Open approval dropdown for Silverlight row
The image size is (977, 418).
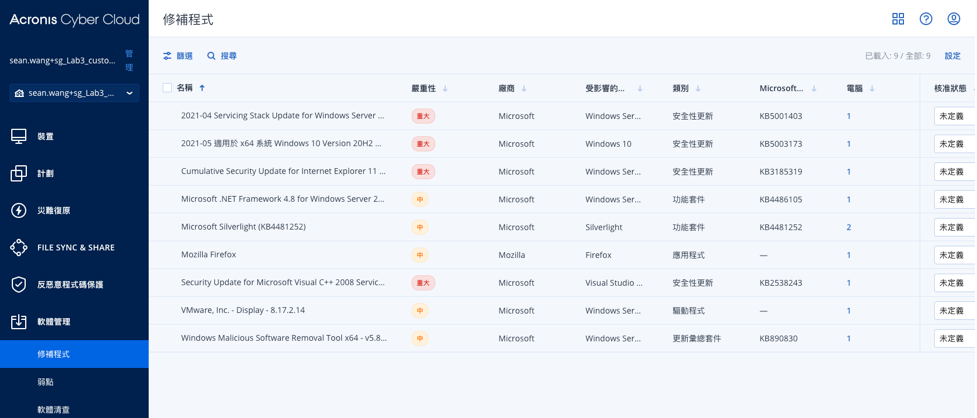tap(955, 227)
